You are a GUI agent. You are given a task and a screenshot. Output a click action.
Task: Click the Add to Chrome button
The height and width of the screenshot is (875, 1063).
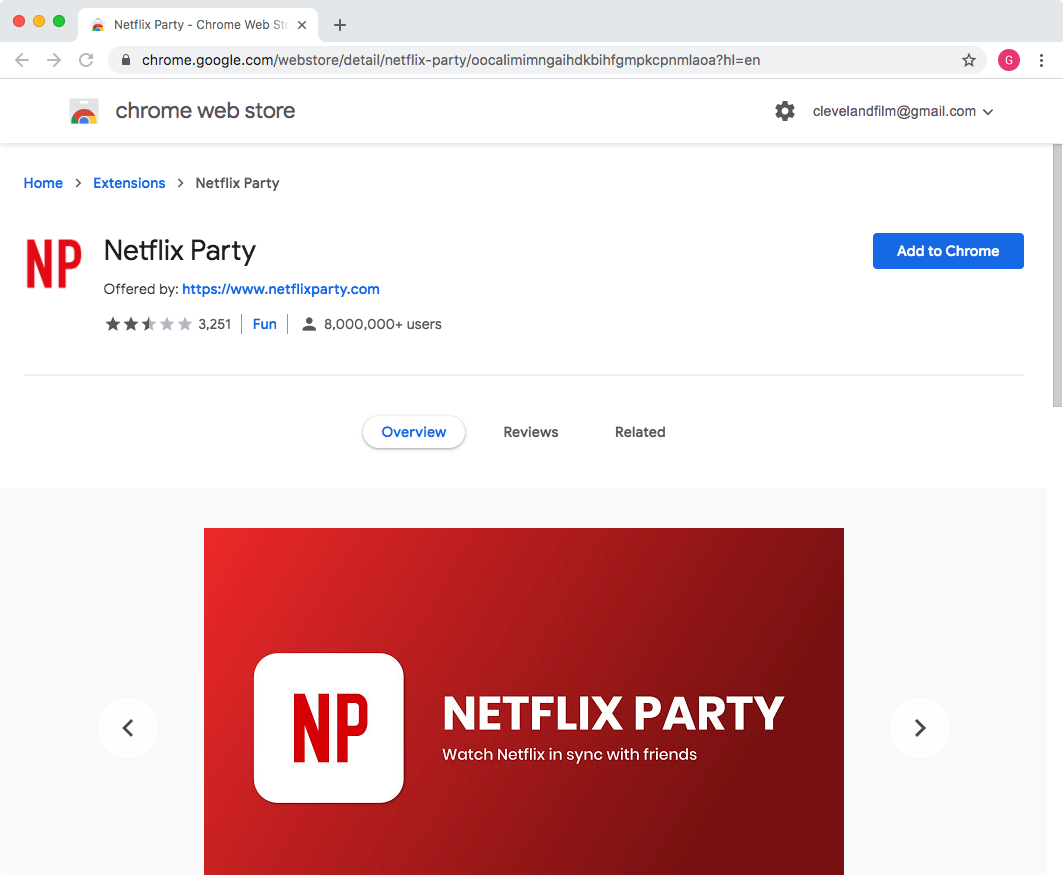(947, 251)
